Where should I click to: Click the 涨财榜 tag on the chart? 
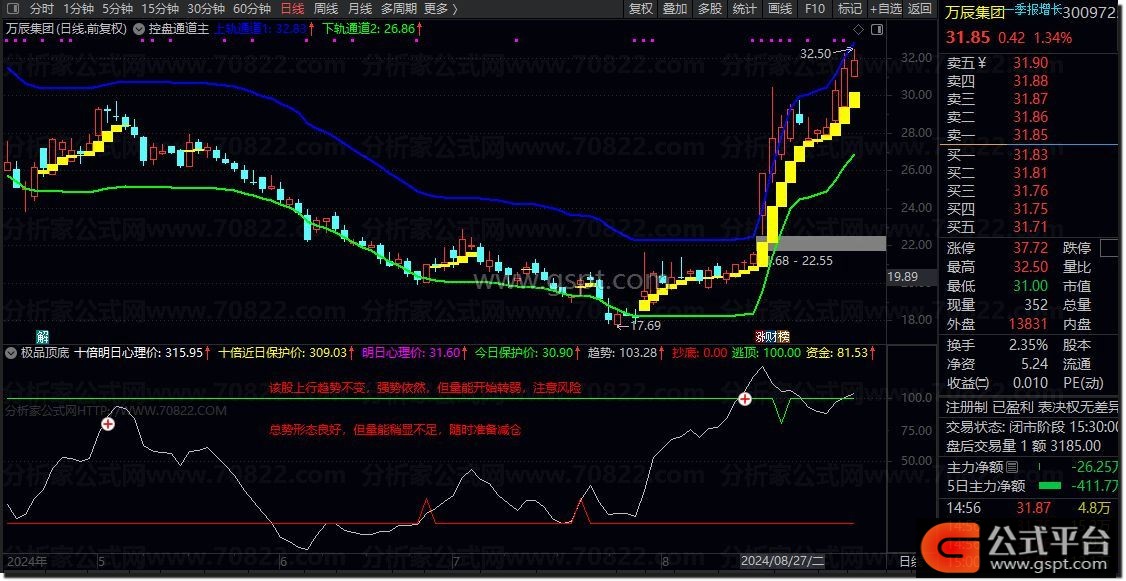772,336
